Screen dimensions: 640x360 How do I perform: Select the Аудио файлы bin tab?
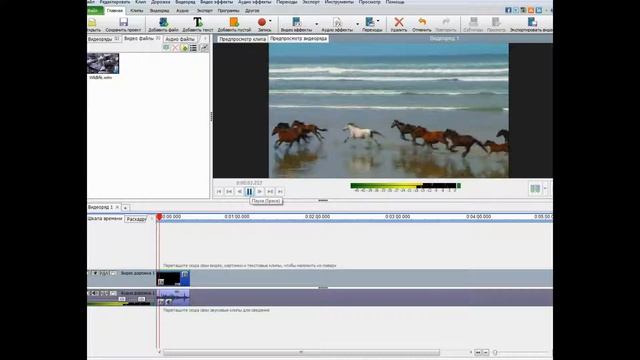tap(180, 39)
